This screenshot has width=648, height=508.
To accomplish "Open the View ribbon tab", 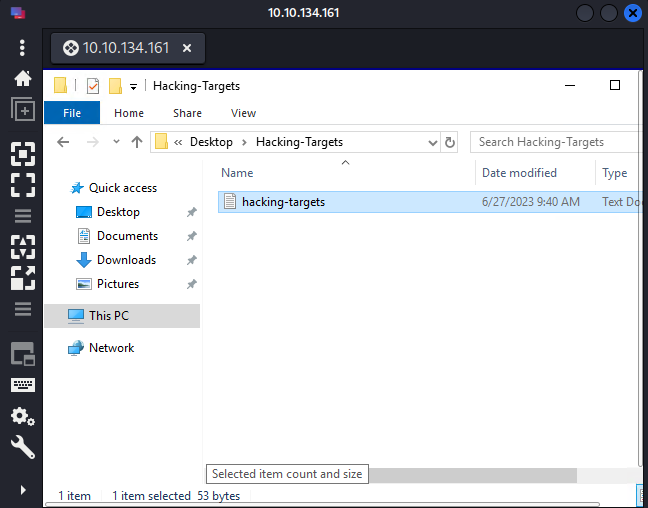I will point(243,113).
